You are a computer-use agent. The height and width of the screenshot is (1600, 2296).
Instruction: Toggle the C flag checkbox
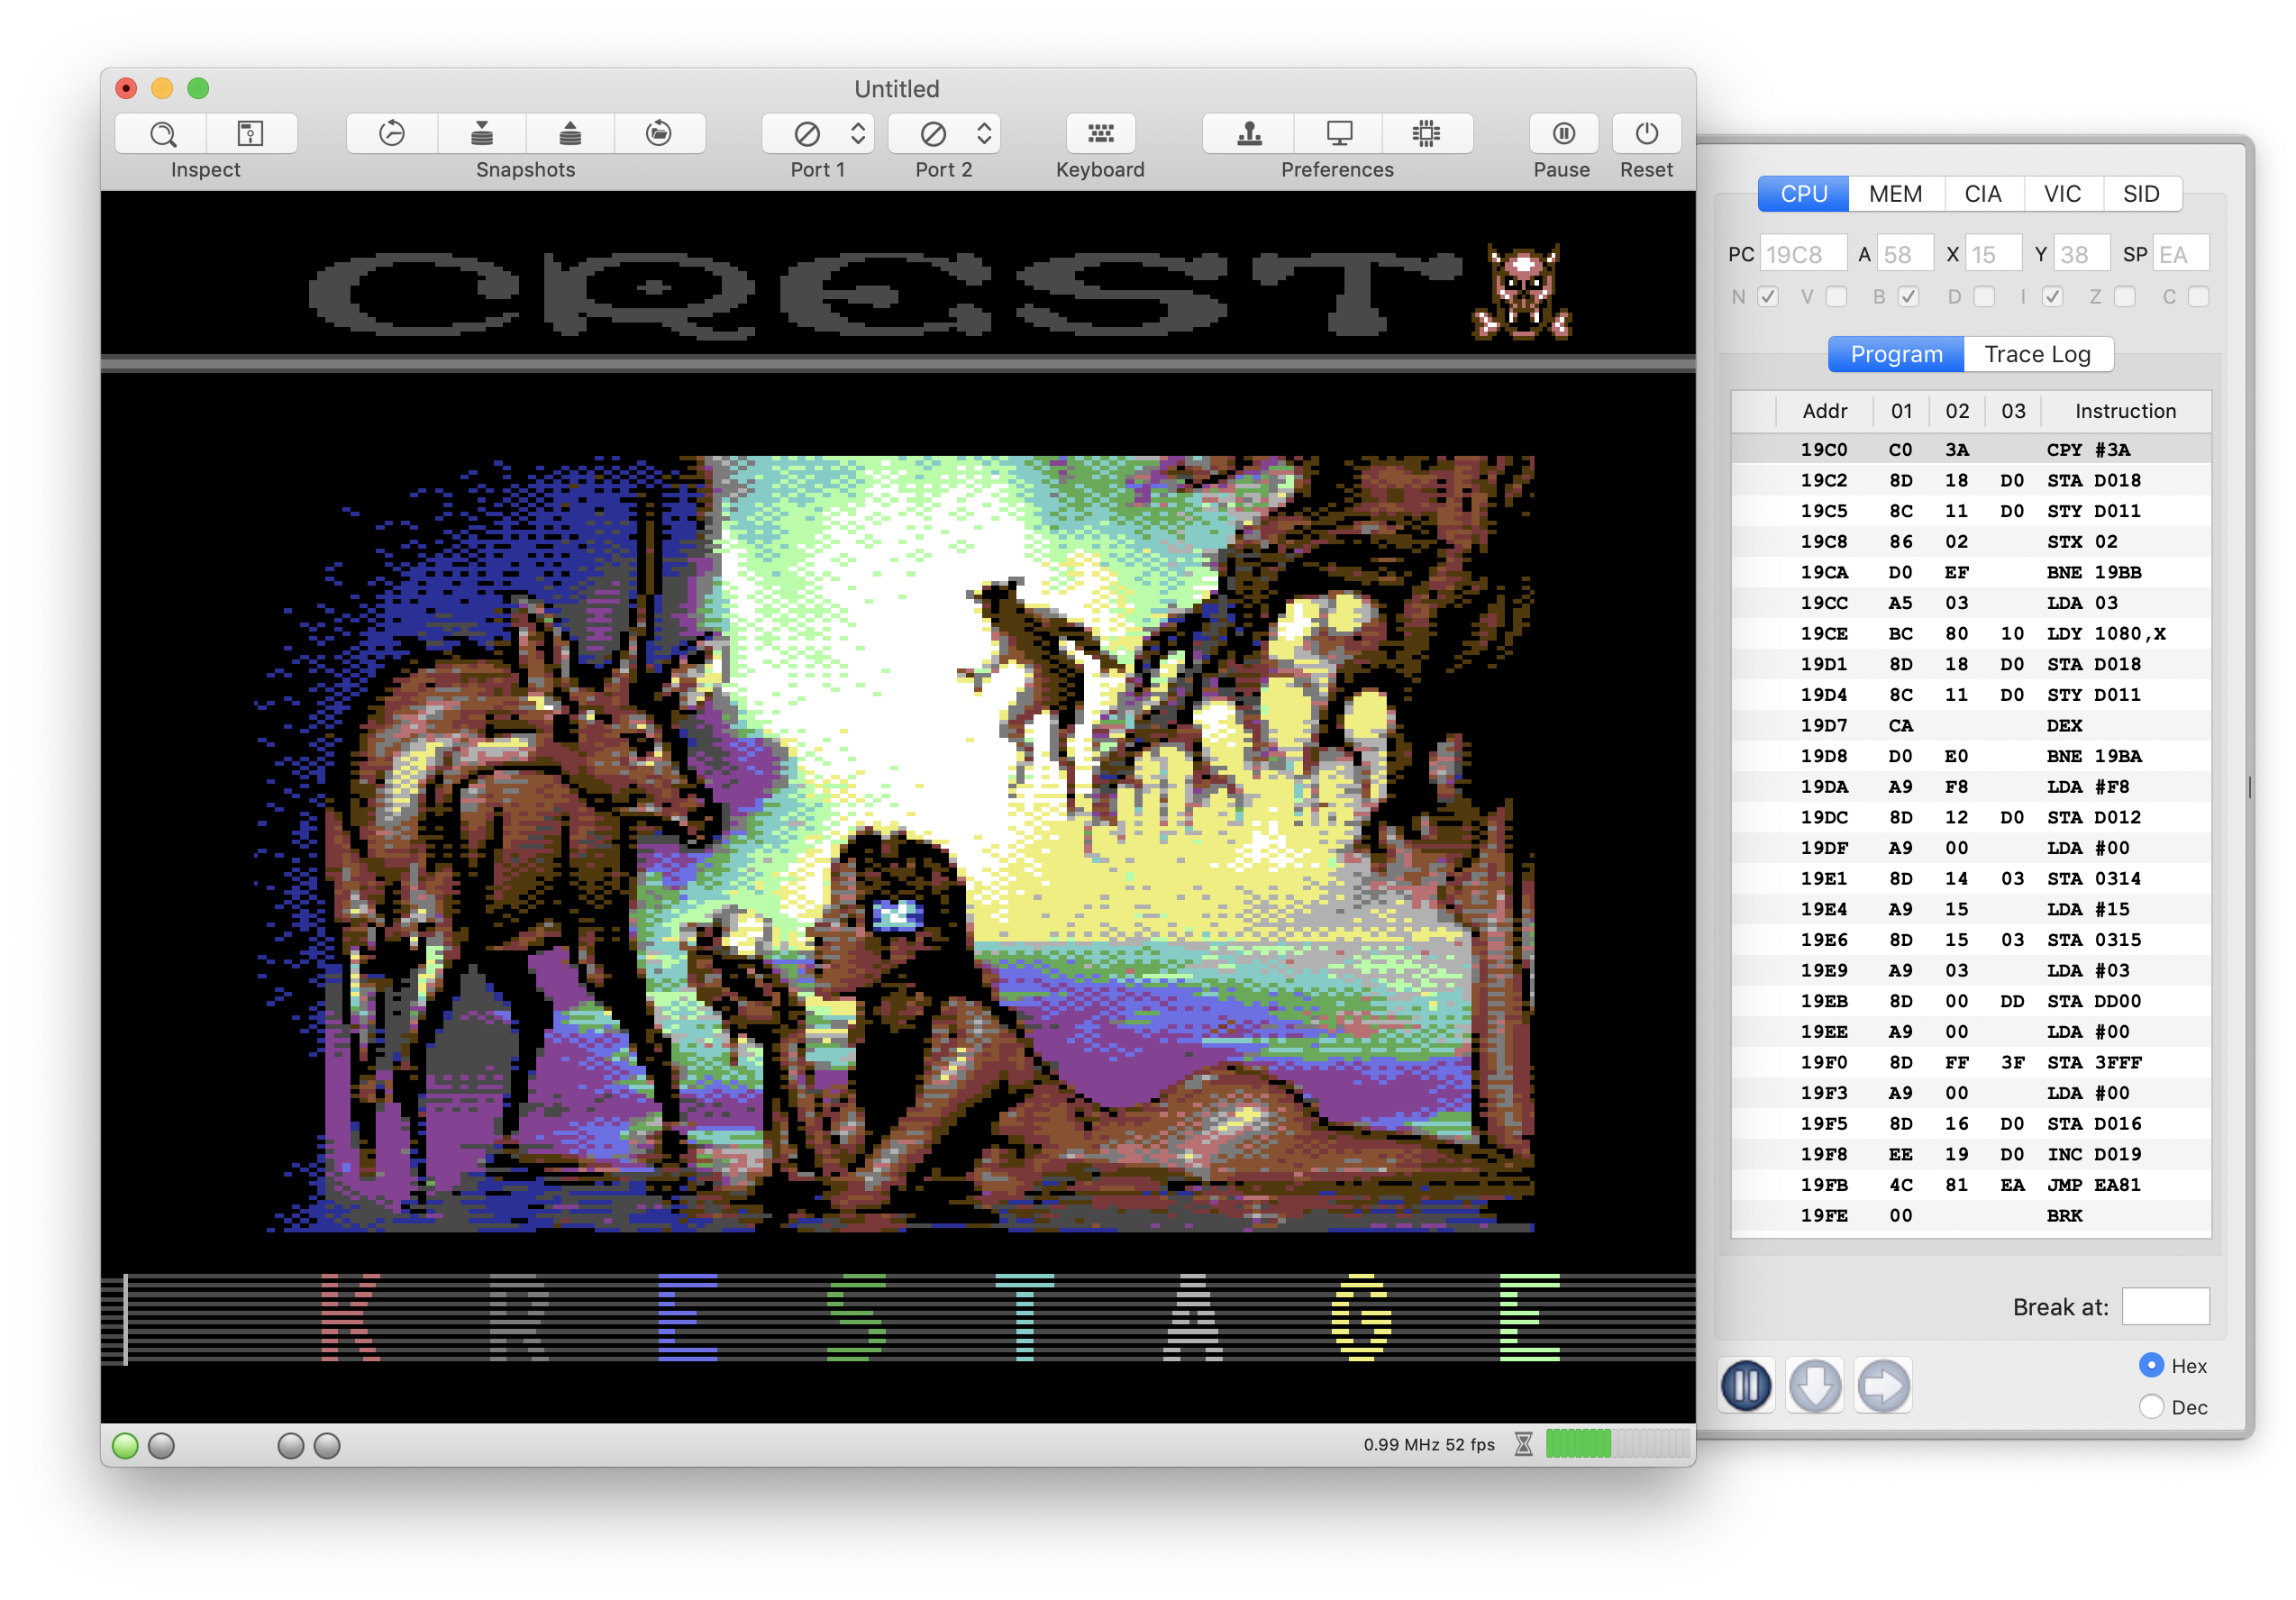click(x=2198, y=297)
